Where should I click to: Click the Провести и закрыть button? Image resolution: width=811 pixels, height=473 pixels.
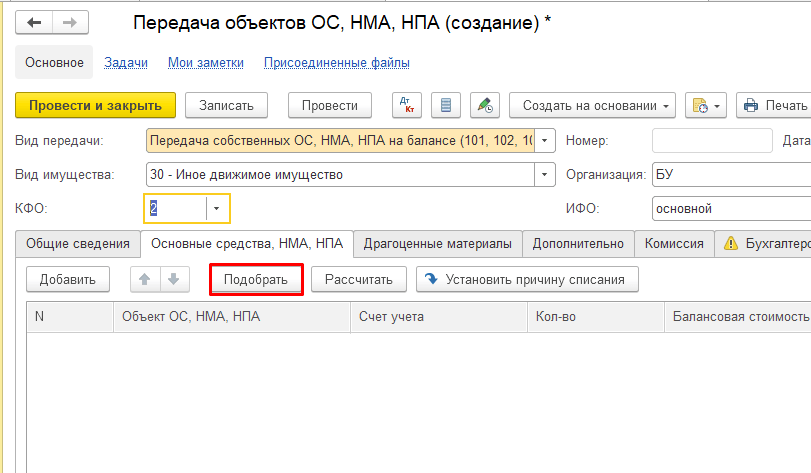tap(95, 105)
